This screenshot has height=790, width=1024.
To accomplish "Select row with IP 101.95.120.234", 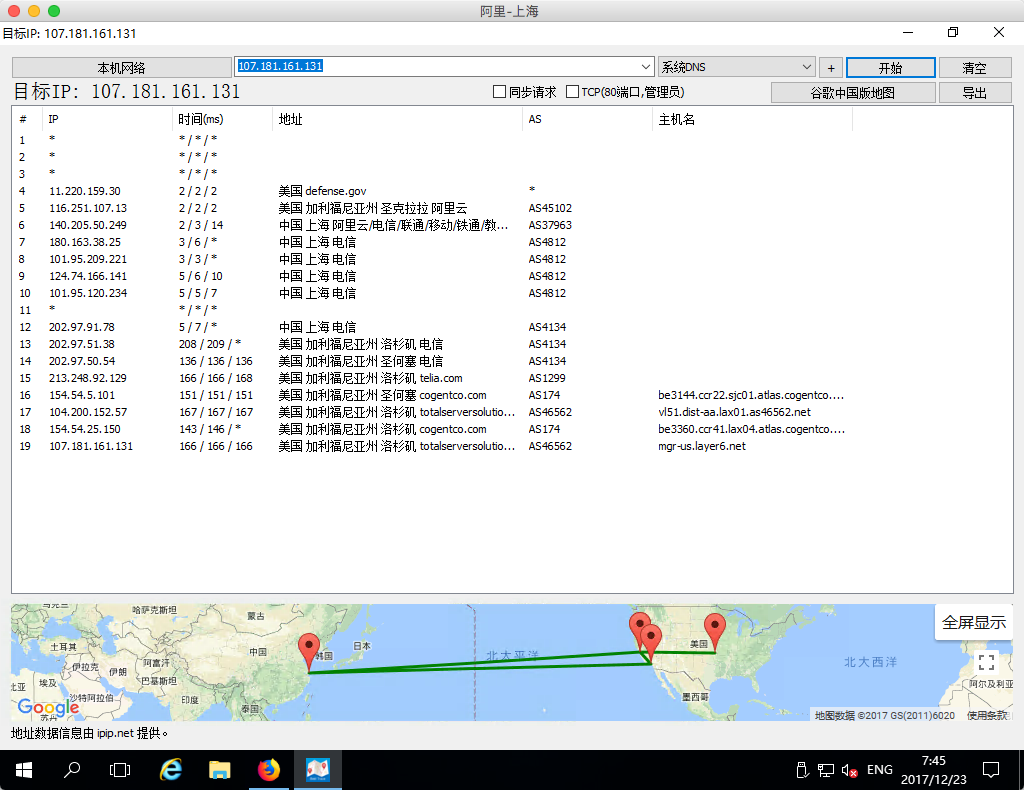I will pyautogui.click(x=512, y=293).
